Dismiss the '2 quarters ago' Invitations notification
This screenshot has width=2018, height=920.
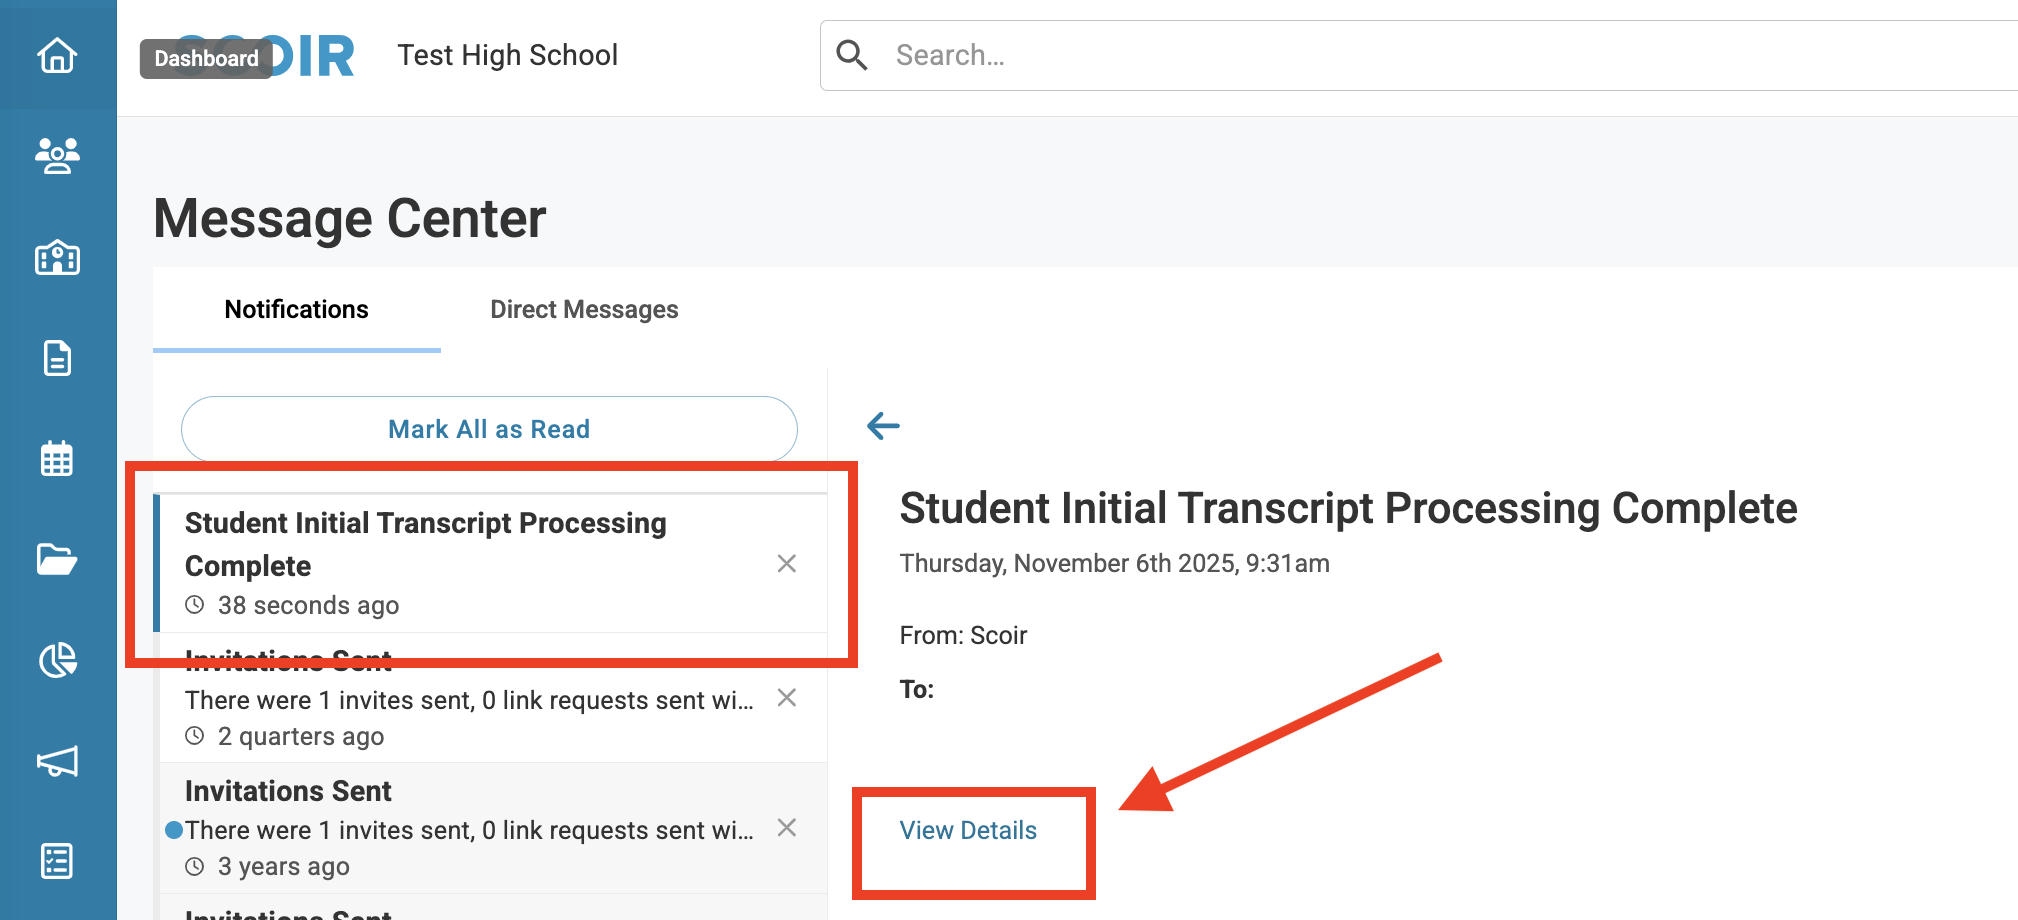[x=787, y=698]
